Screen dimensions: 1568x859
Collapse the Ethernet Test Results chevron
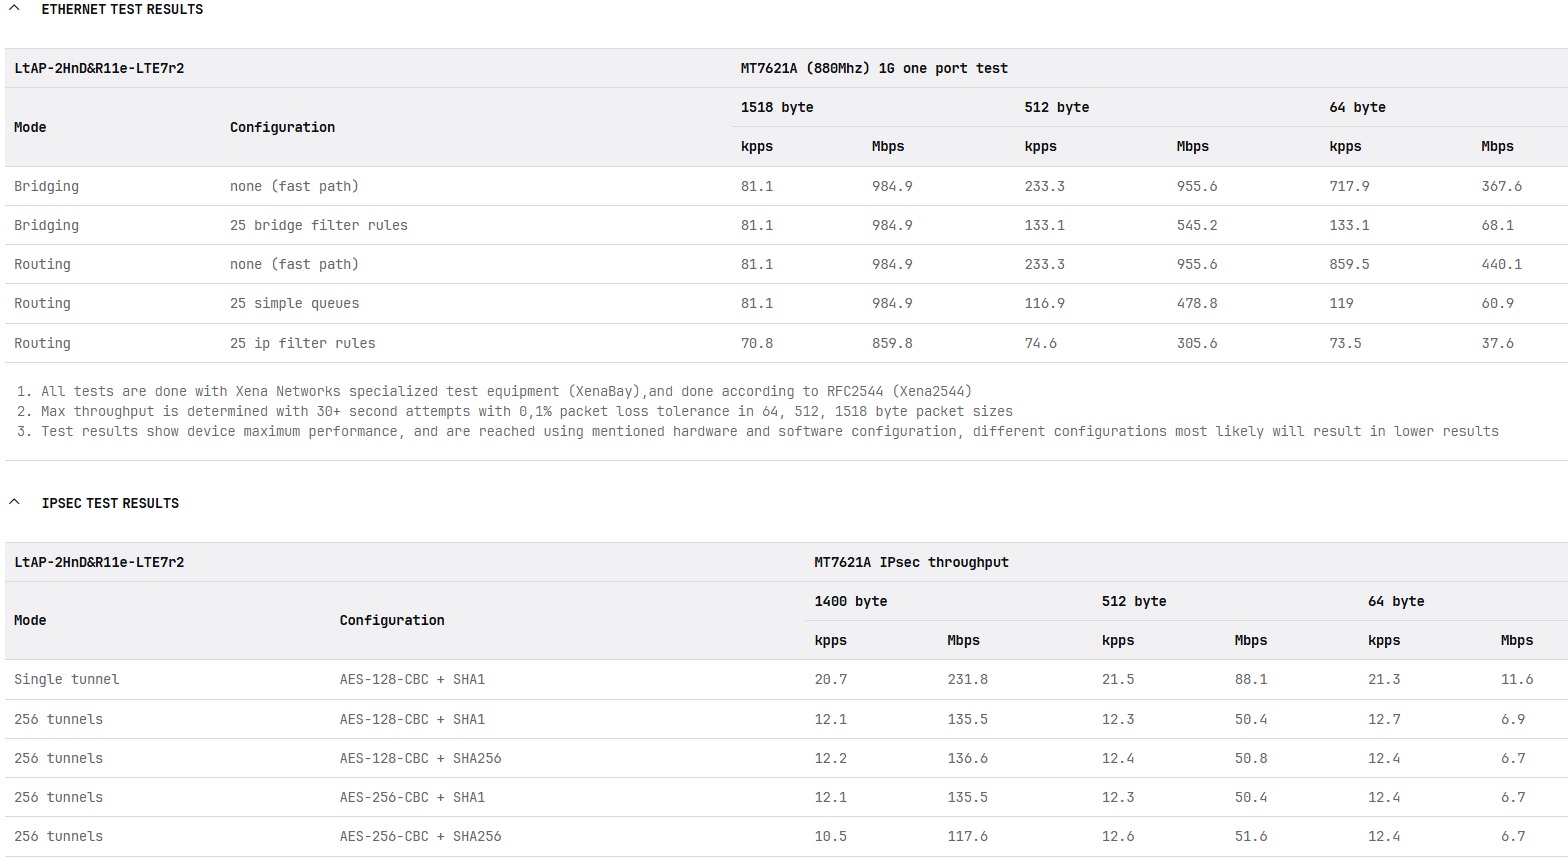(14, 9)
